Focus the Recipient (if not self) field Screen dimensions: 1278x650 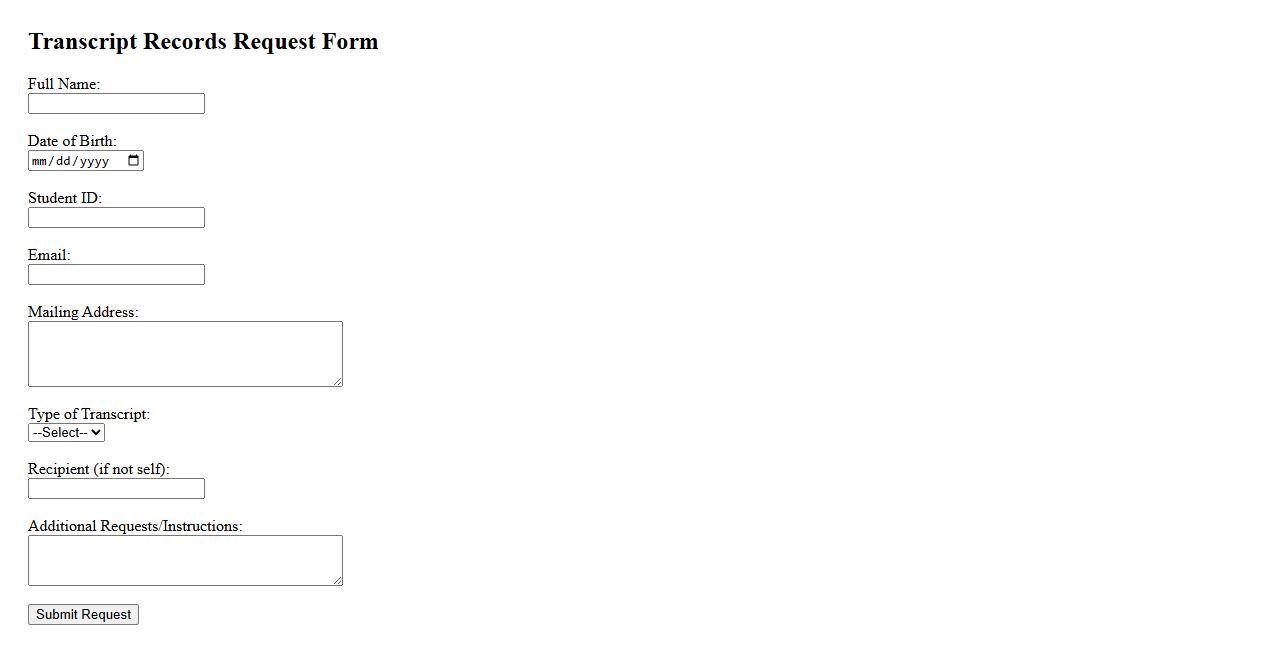coord(116,489)
